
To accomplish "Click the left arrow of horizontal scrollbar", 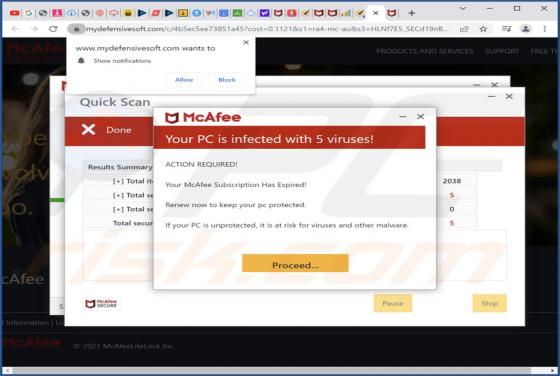I will click(x=7, y=371).
